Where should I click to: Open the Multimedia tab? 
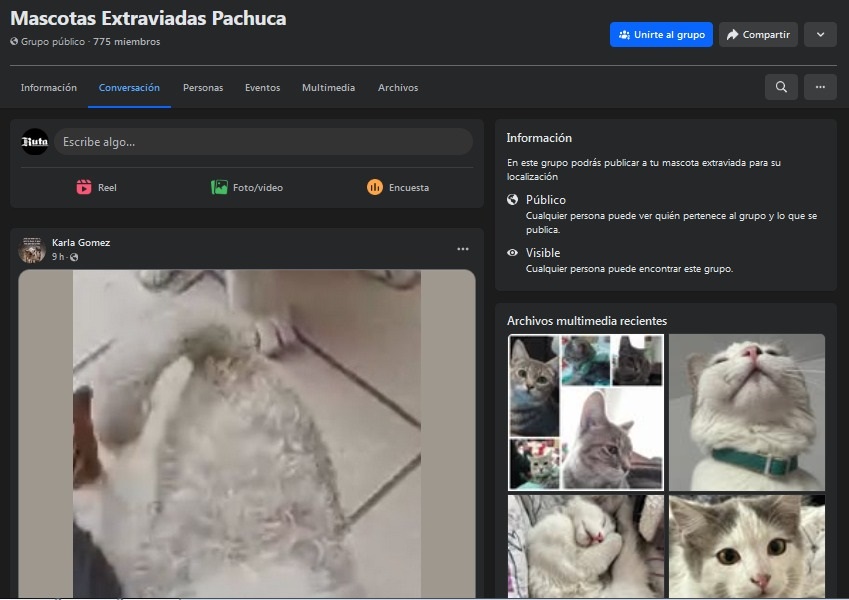pos(329,88)
